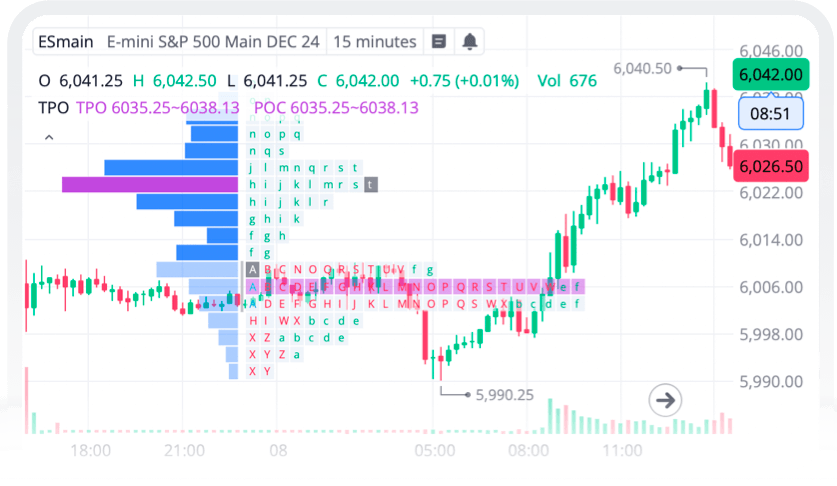
Task: Click the purple POC volume bar
Action: pos(151,185)
